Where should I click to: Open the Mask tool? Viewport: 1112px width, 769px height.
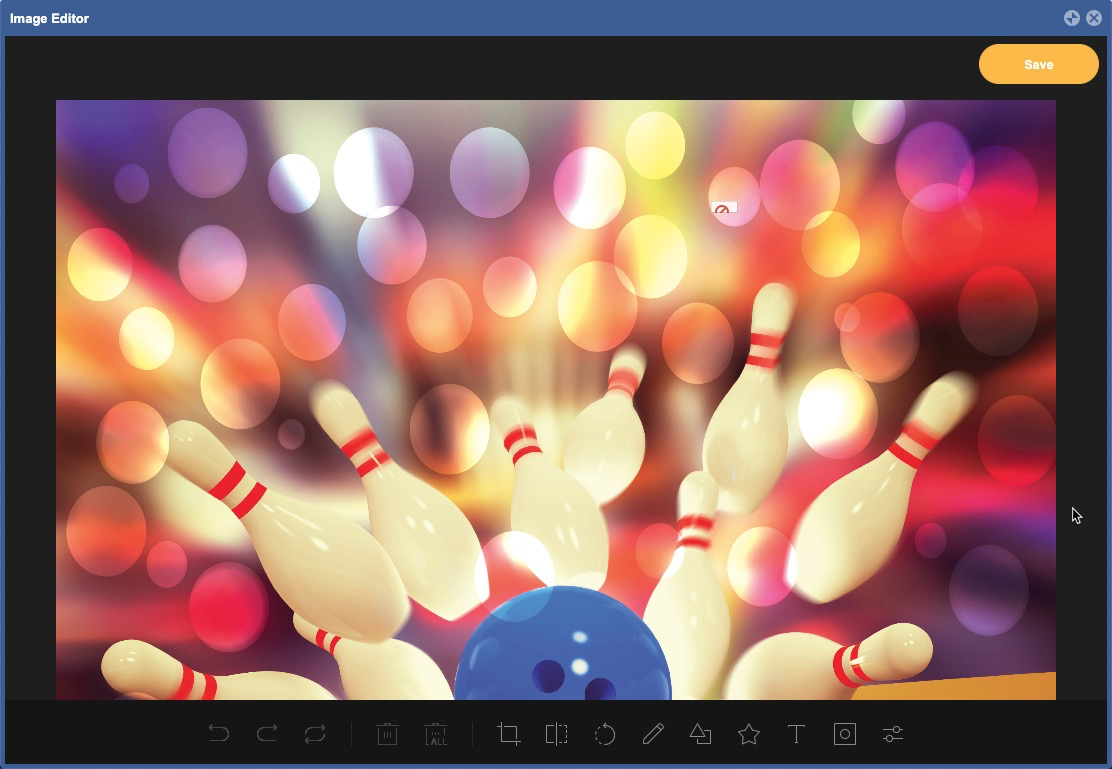[x=845, y=734]
